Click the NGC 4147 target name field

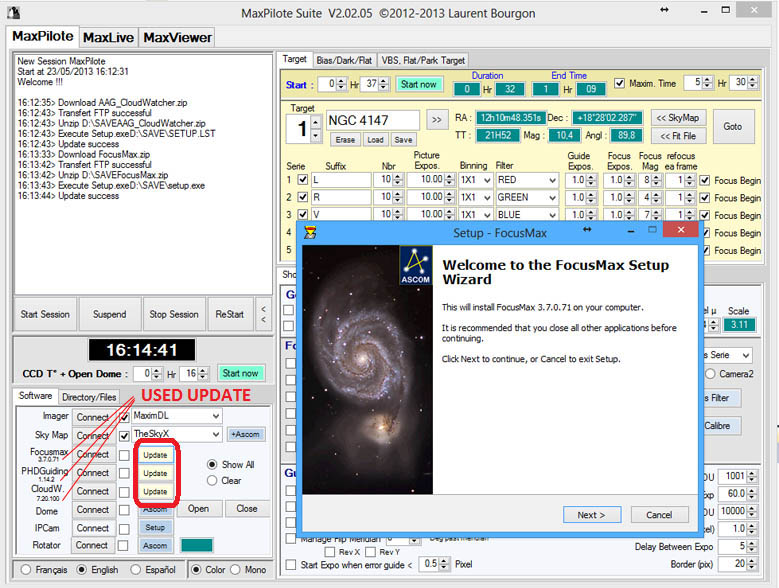[x=373, y=120]
